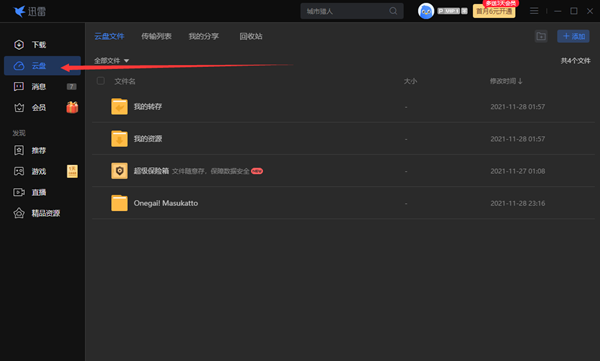Open the user avatar profile

tap(426, 11)
